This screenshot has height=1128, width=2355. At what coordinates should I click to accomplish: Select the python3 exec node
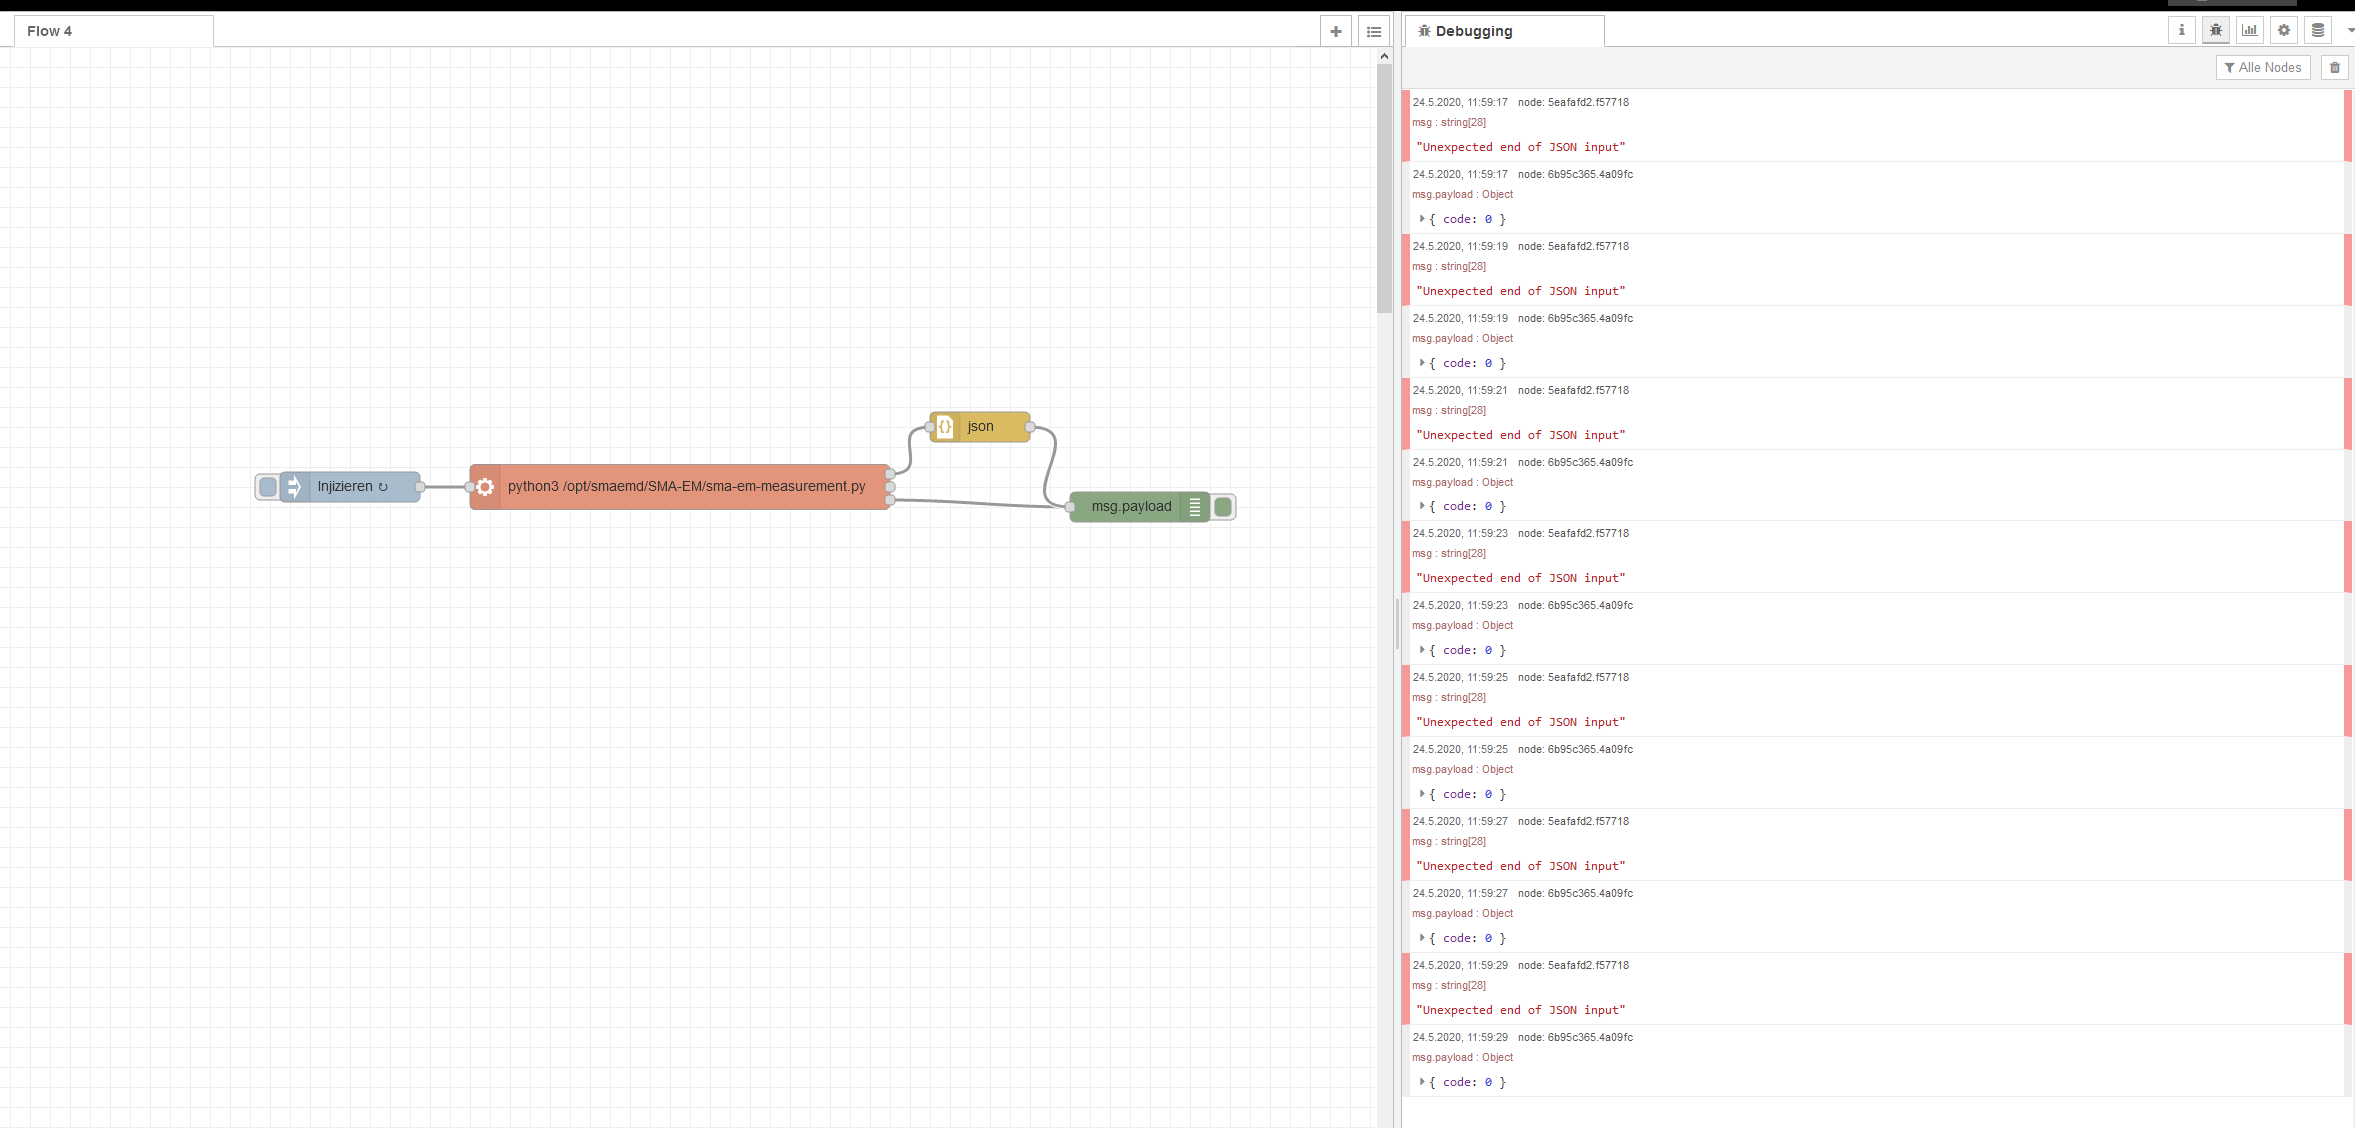[680, 487]
